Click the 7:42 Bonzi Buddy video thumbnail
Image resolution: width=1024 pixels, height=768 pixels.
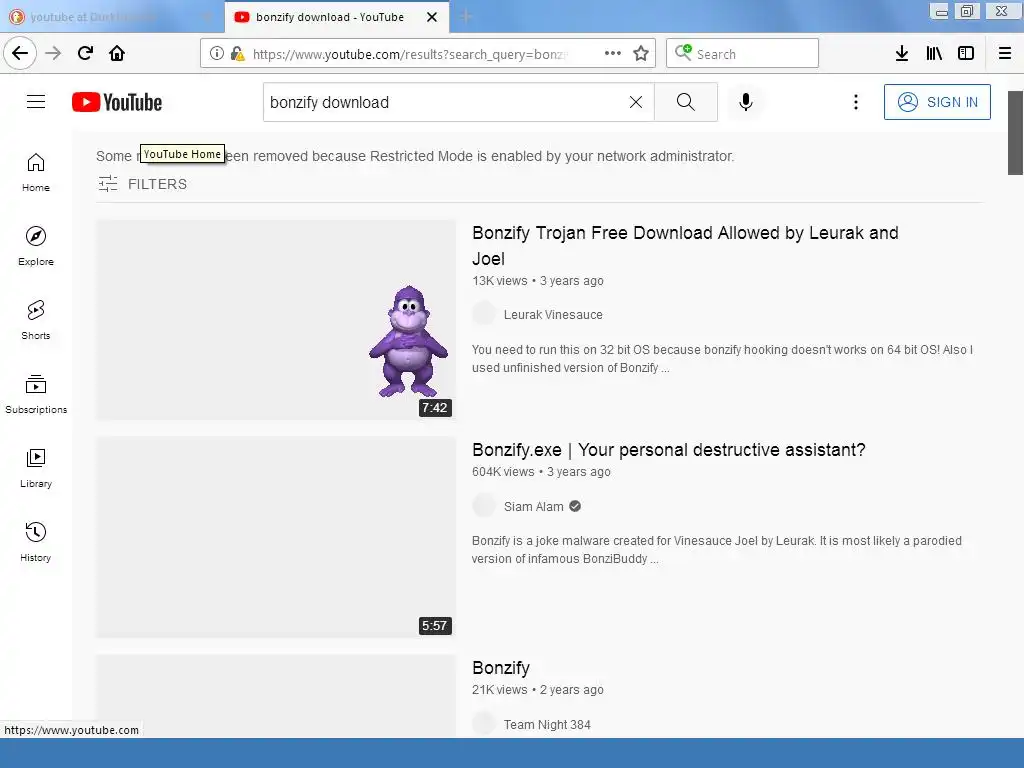(276, 320)
